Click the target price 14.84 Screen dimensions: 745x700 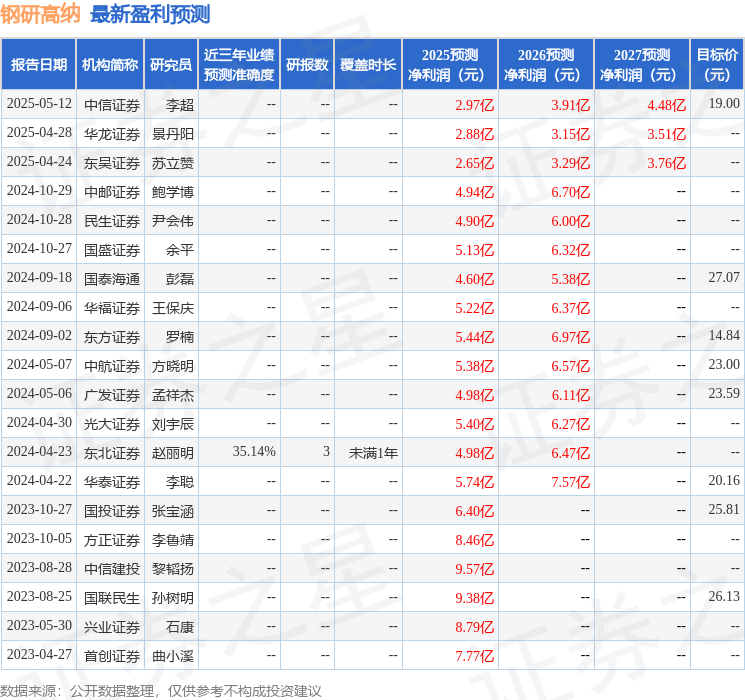pos(724,336)
